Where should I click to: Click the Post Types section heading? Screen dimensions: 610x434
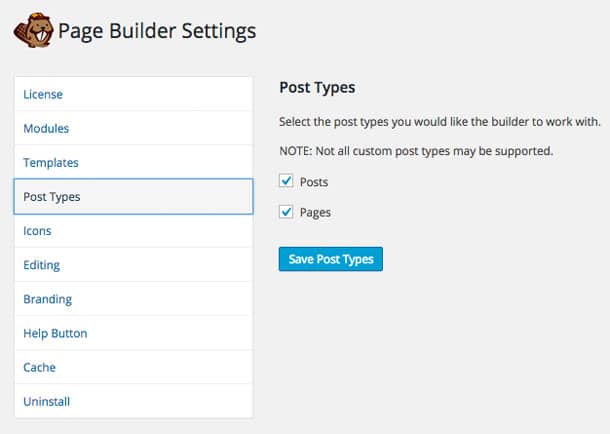[317, 88]
